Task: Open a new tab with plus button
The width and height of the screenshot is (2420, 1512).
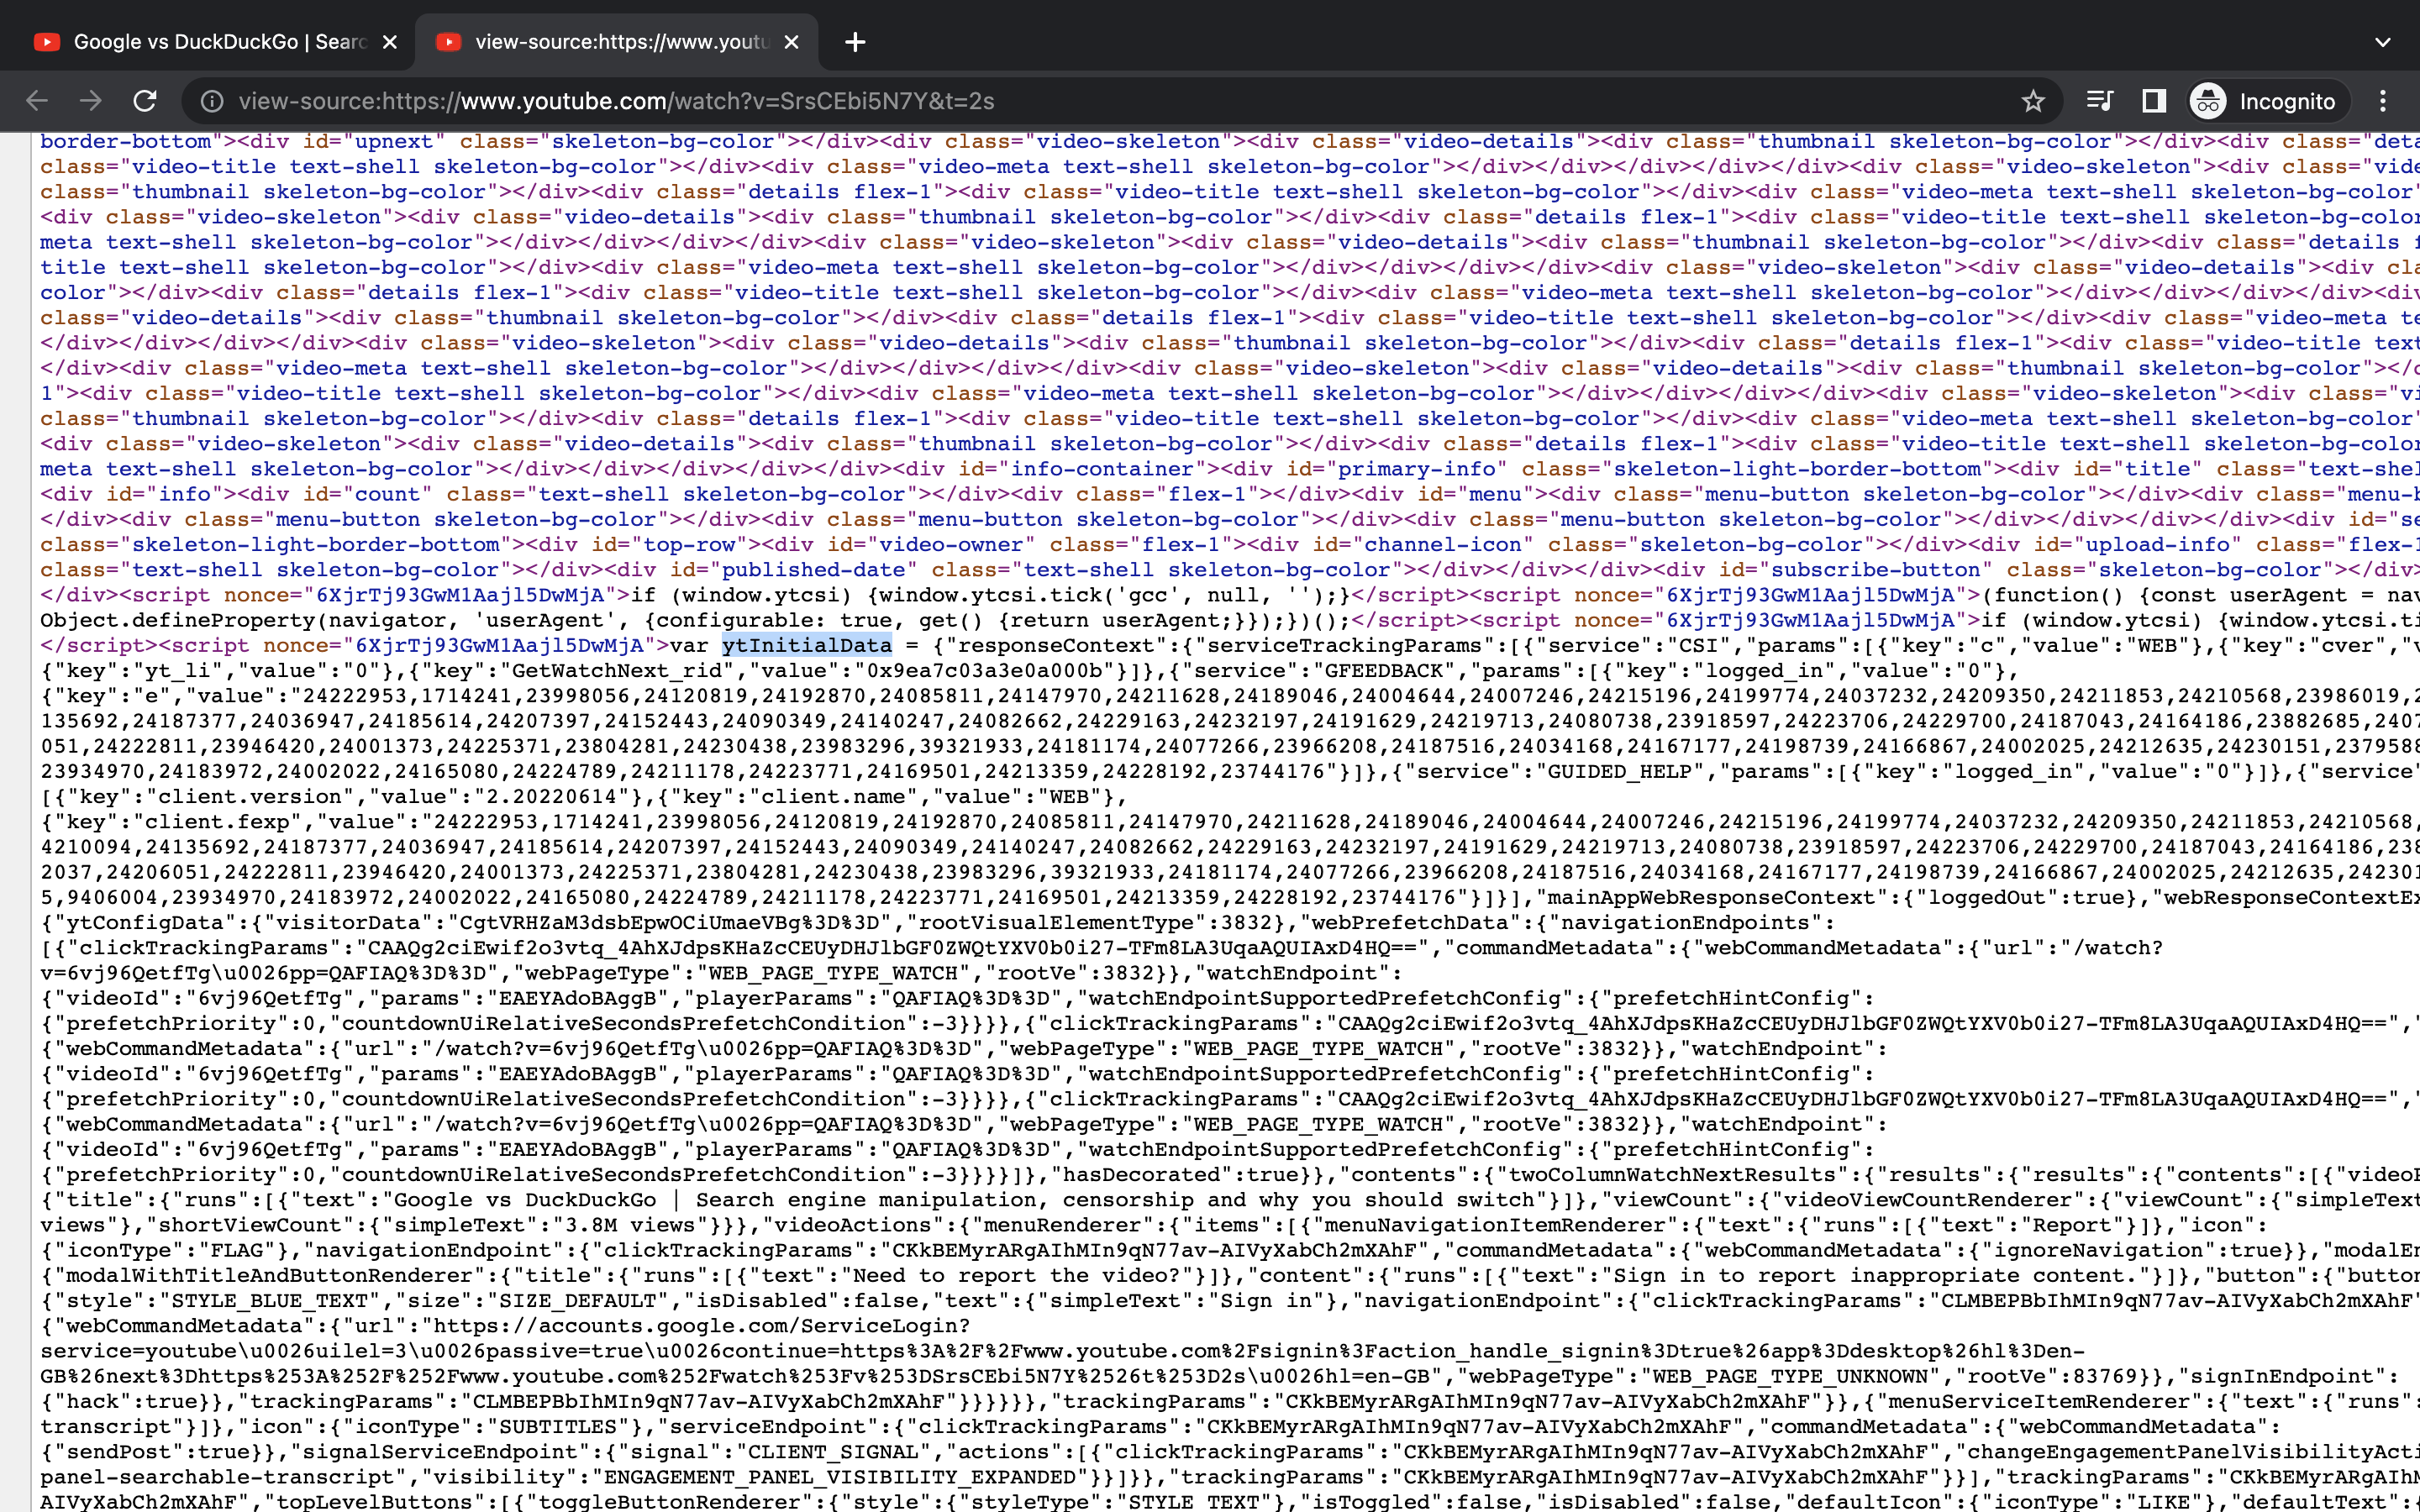Action: click(855, 42)
